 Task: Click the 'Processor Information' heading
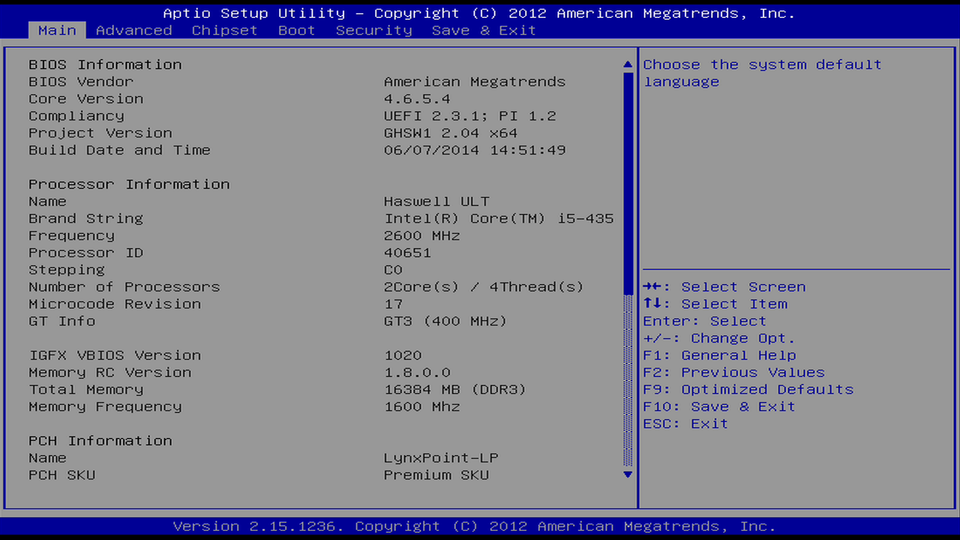click(129, 184)
